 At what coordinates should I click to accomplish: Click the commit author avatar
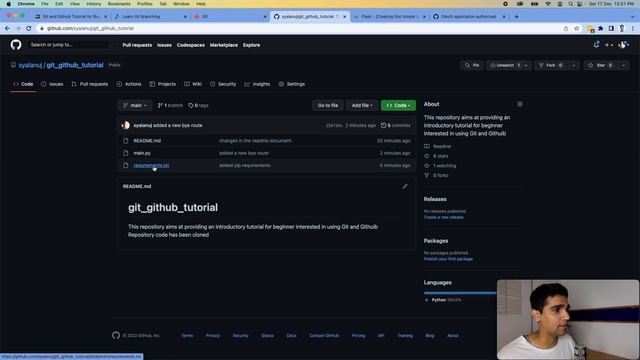pos(126,125)
